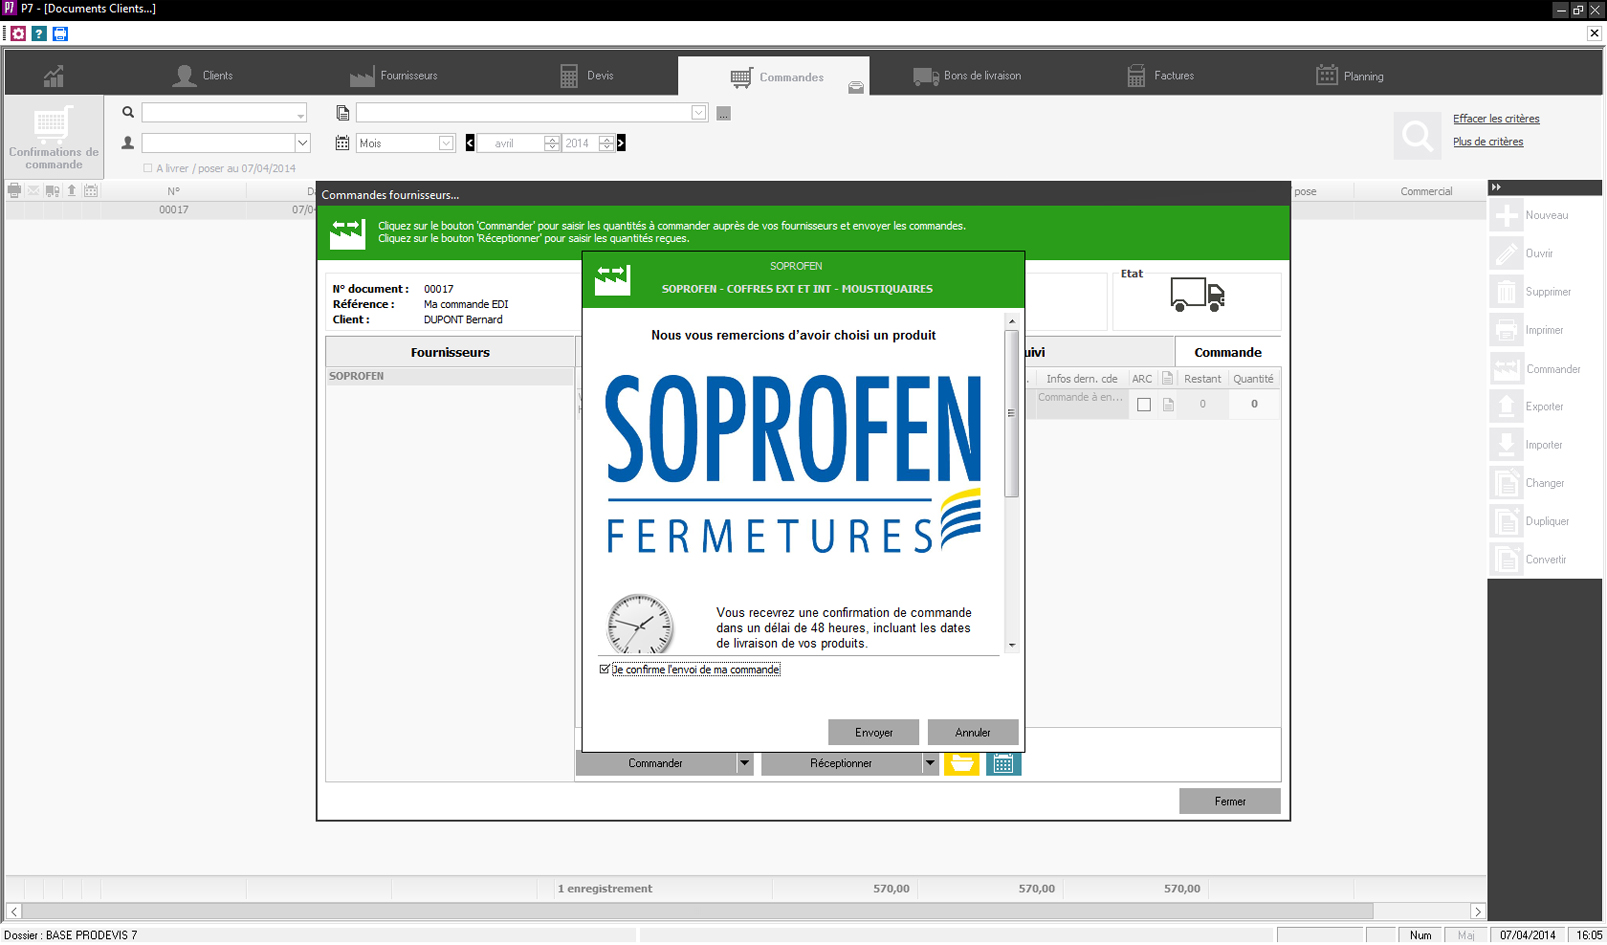Click the large search magnifier button
The image size is (1607, 945).
(1417, 135)
